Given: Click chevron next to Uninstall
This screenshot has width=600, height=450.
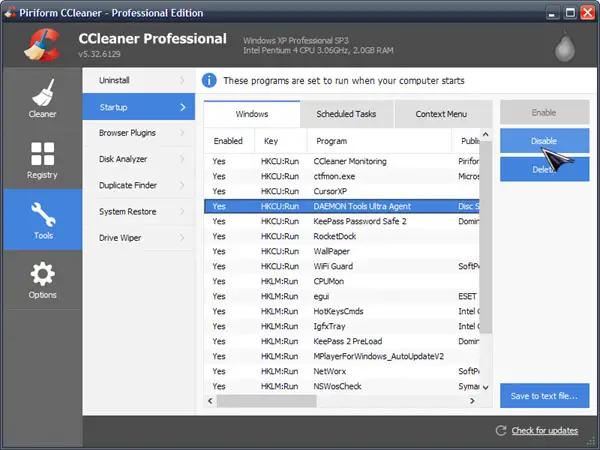Looking at the screenshot, I should tap(182, 80).
